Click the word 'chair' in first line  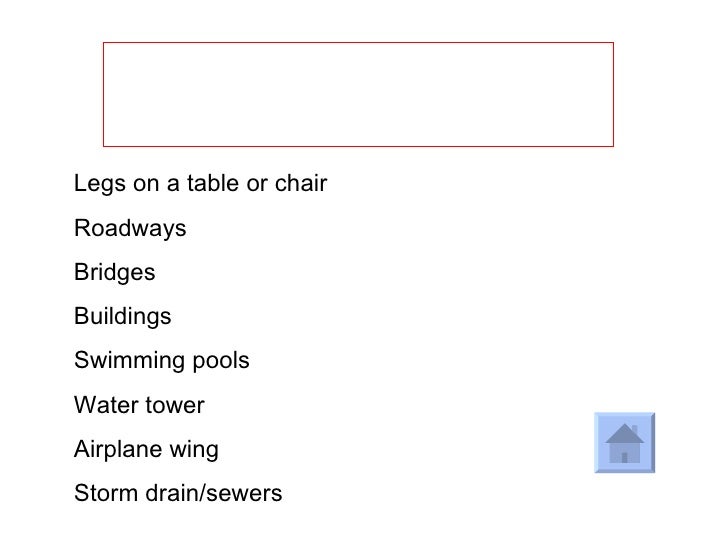pyautogui.click(x=301, y=182)
